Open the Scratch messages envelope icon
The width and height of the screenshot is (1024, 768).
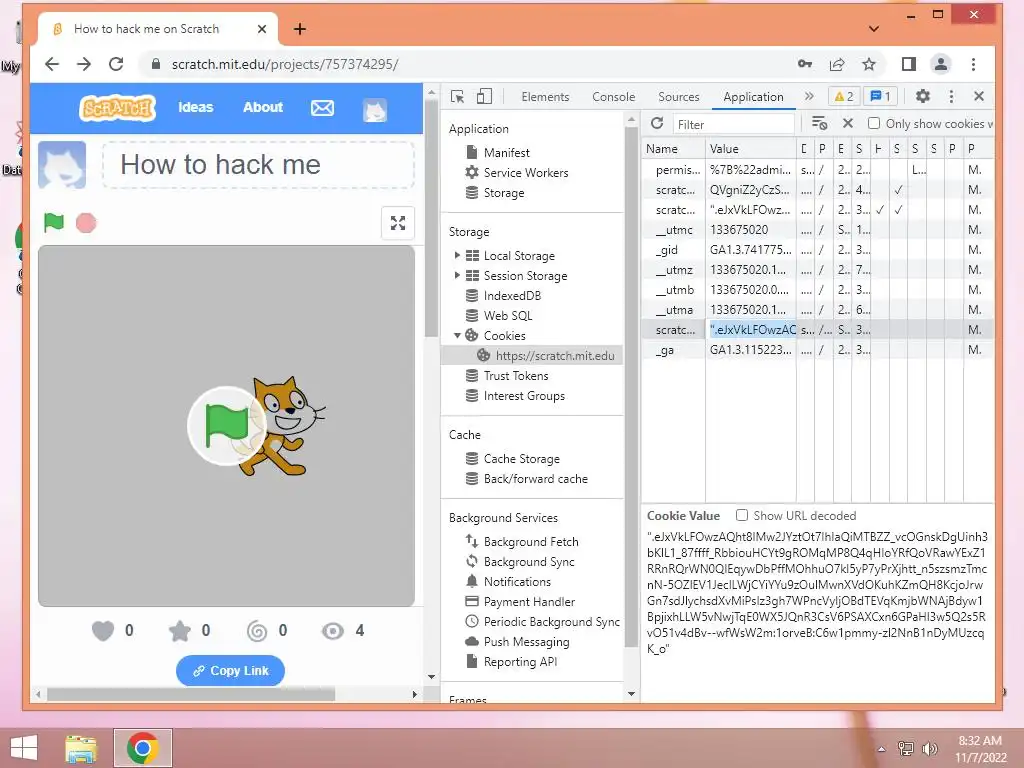pyautogui.click(x=322, y=108)
